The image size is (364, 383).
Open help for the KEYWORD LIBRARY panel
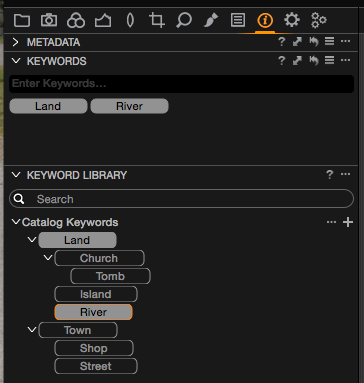pos(330,174)
